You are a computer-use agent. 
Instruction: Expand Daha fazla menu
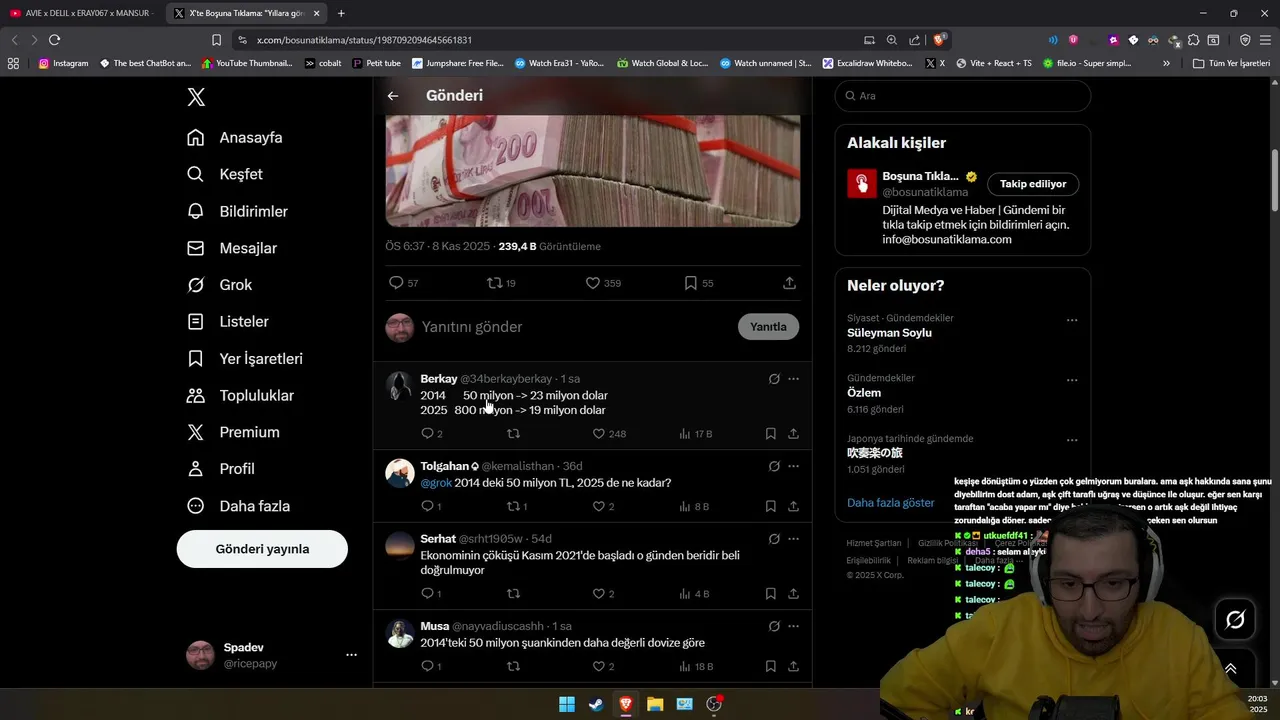(x=238, y=506)
